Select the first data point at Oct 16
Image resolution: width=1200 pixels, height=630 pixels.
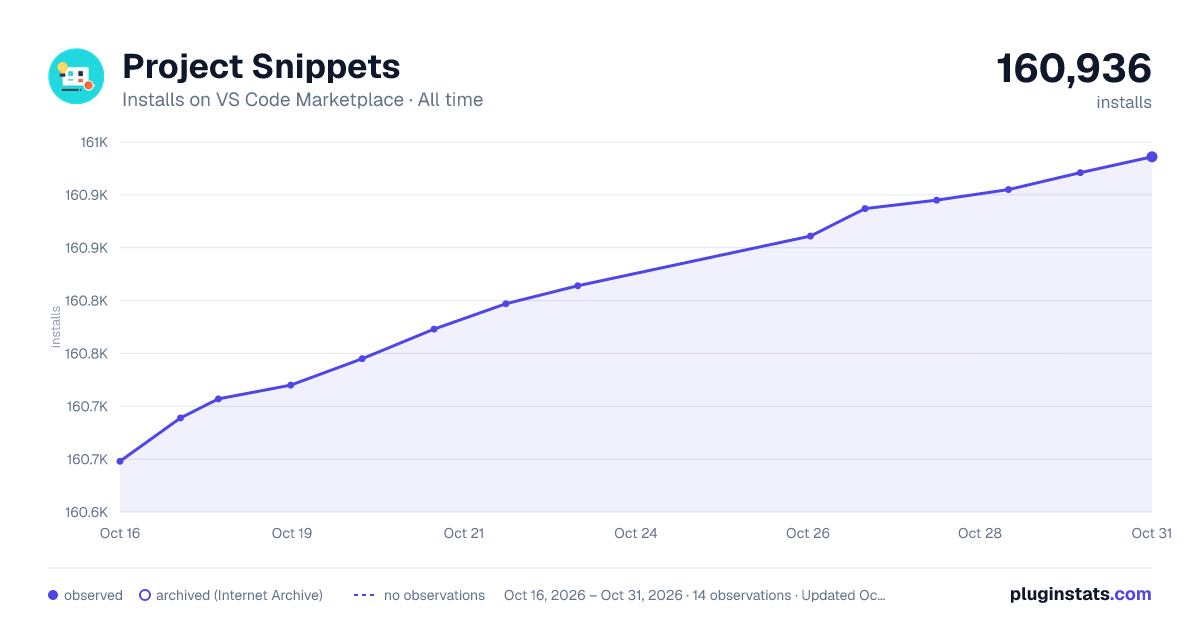click(x=120, y=461)
